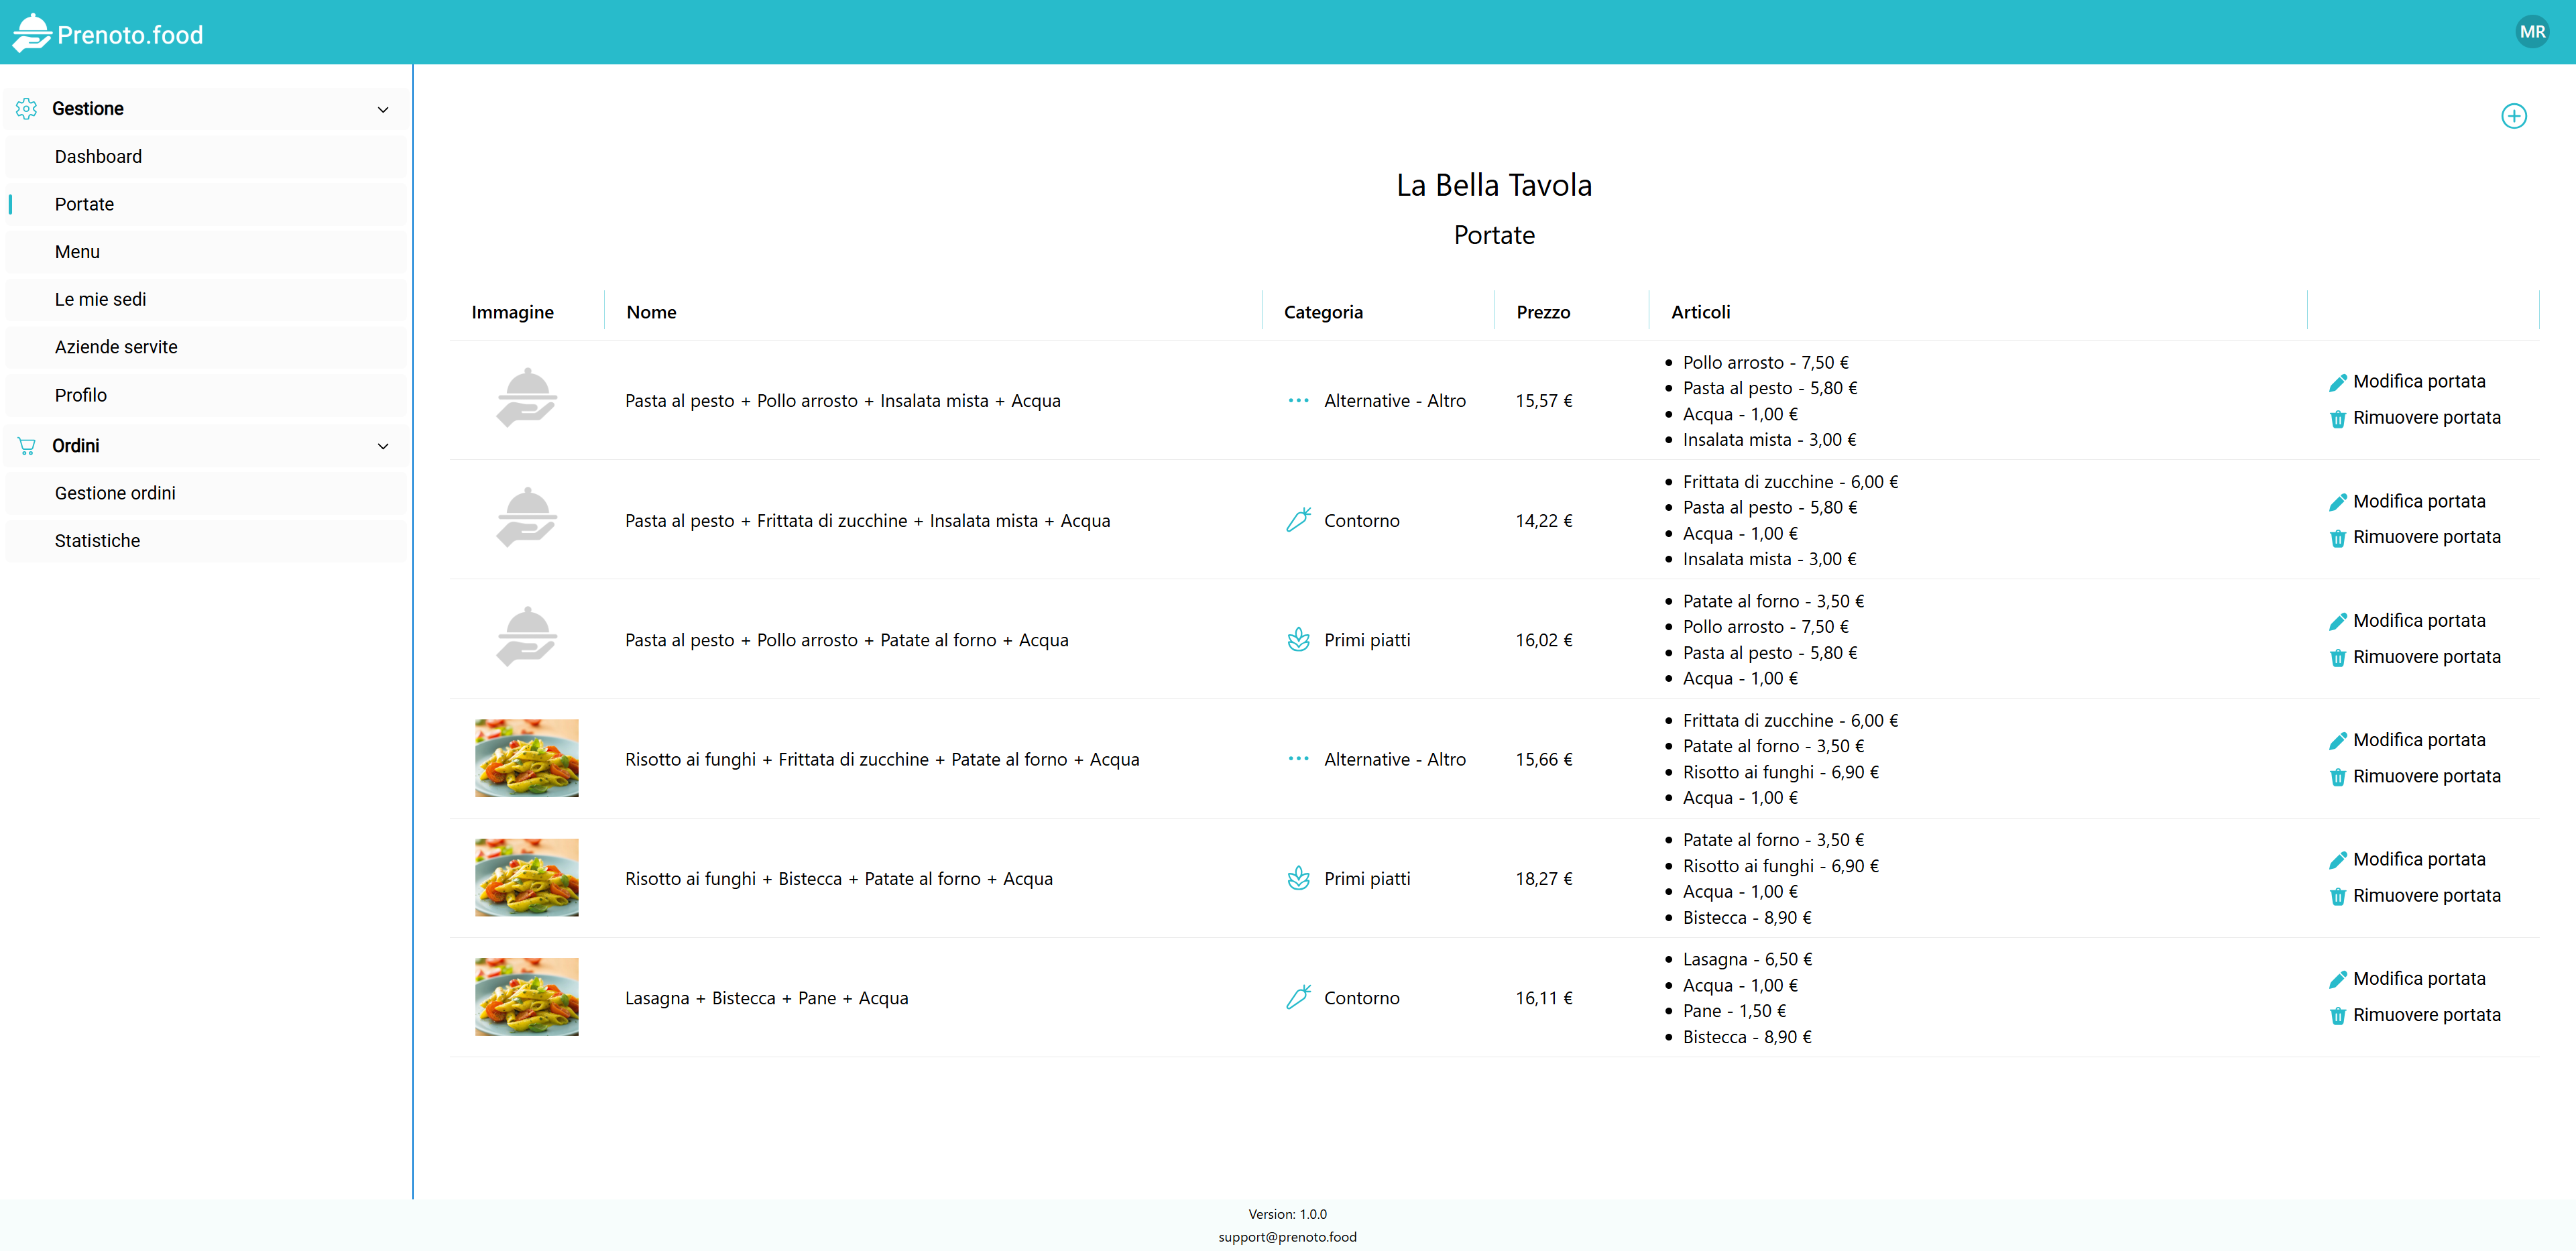Select Aziende servite sidebar entry
2576x1251 pixels.
(116, 347)
